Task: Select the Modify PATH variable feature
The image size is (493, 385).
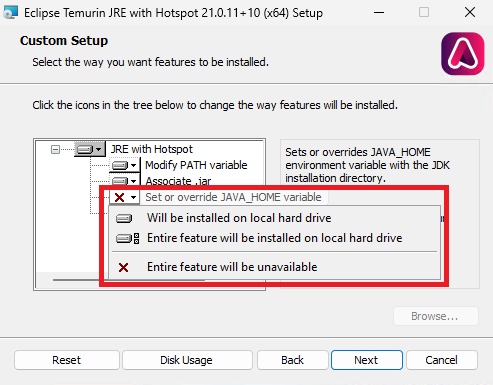Action: click(x=196, y=165)
